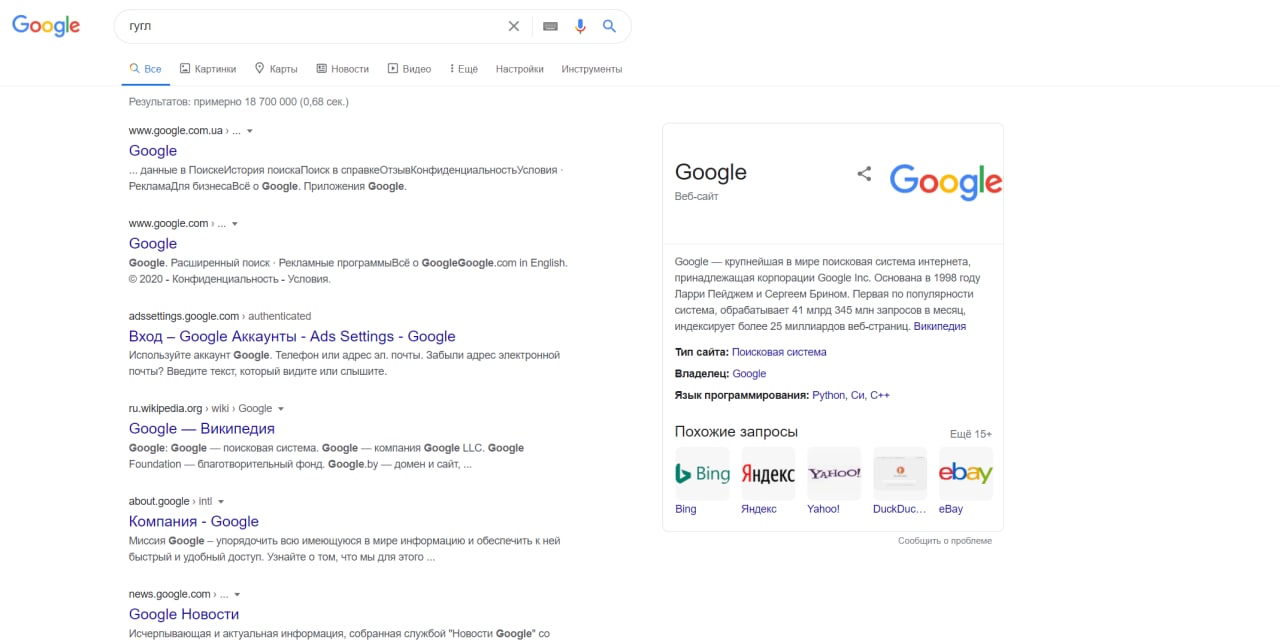The height and width of the screenshot is (642, 1280).
Task: Click Поисковая система link for site type
Action: [779, 352]
